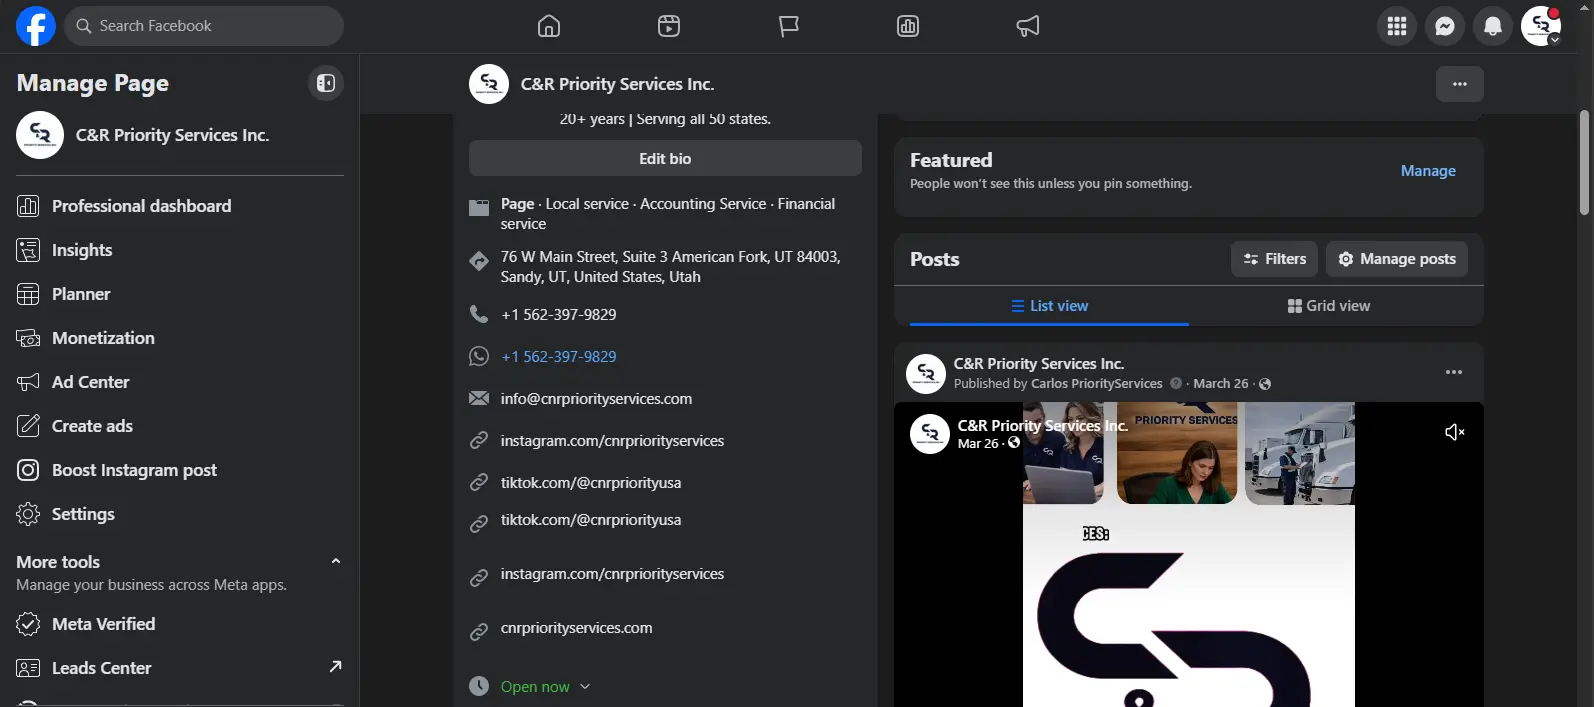
Task: Open Leads Center
Action: 180,668
